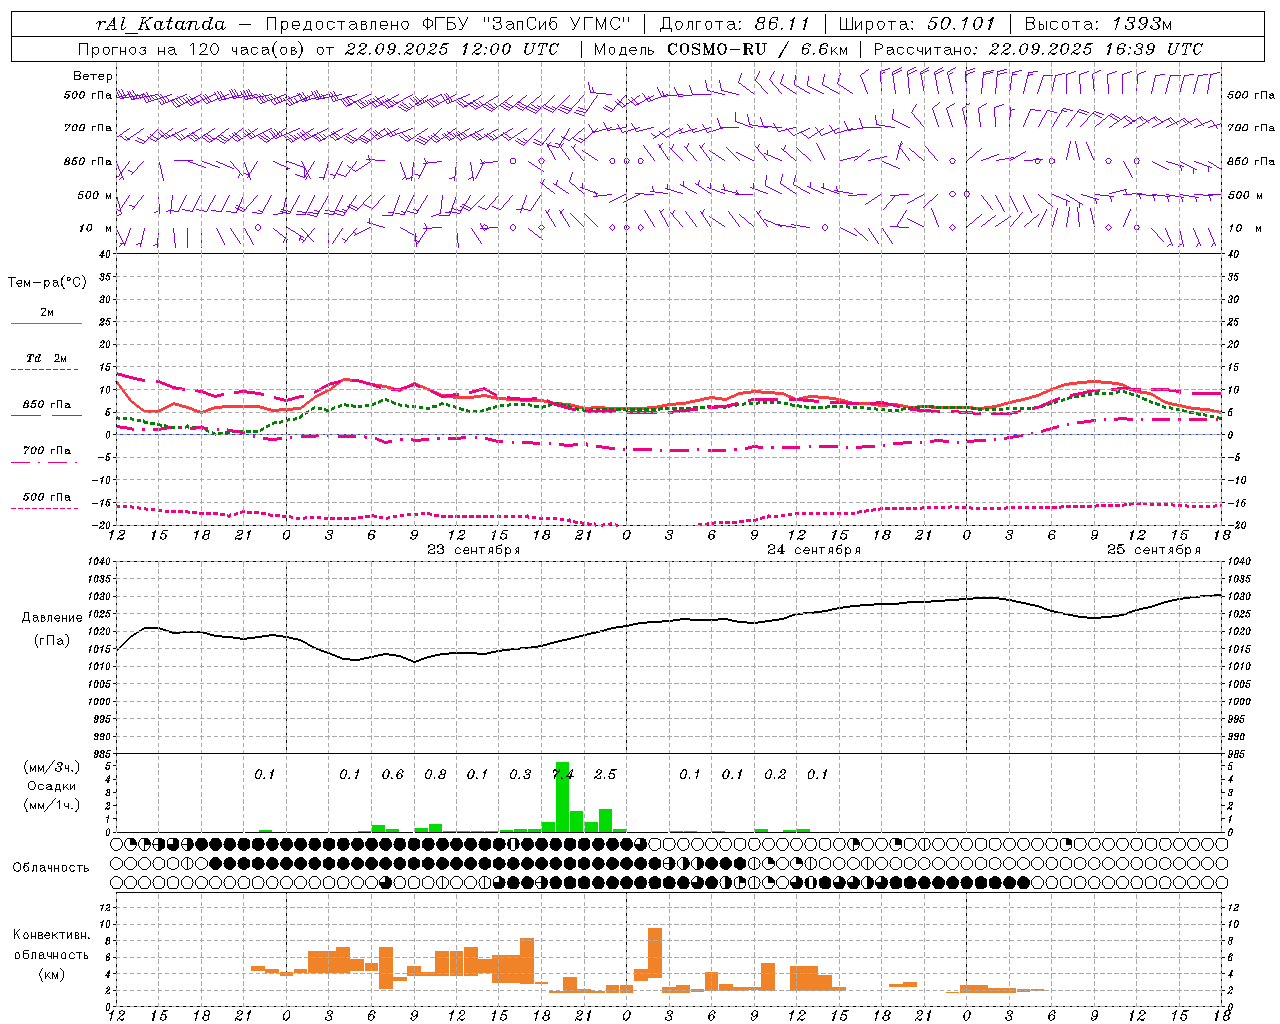Click the '700 гПа' legend in temperature panel

pyautogui.click(x=46, y=451)
